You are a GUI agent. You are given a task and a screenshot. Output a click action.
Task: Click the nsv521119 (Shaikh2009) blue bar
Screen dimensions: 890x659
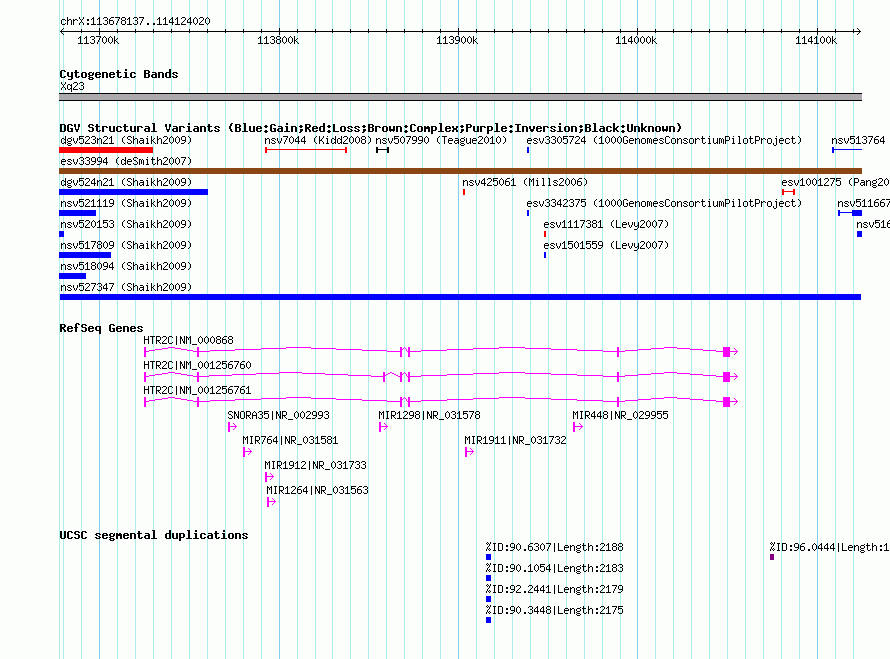pyautogui.click(x=78, y=213)
